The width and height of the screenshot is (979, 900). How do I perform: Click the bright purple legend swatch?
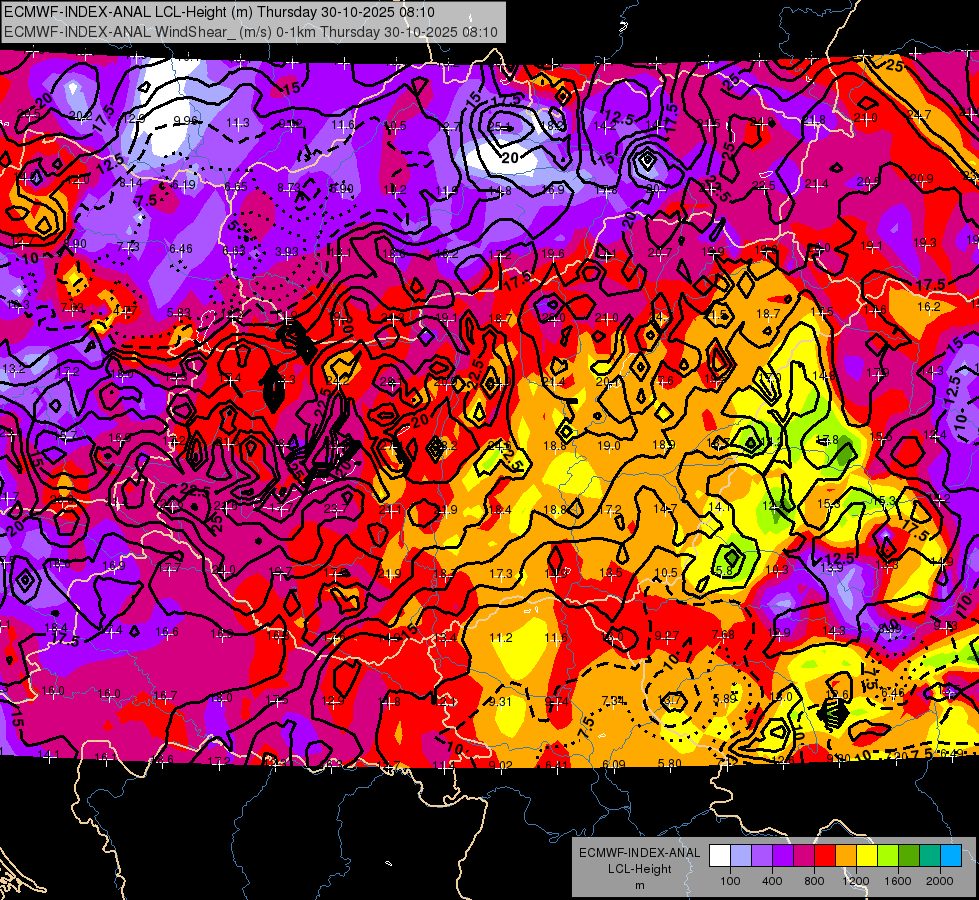(783, 856)
